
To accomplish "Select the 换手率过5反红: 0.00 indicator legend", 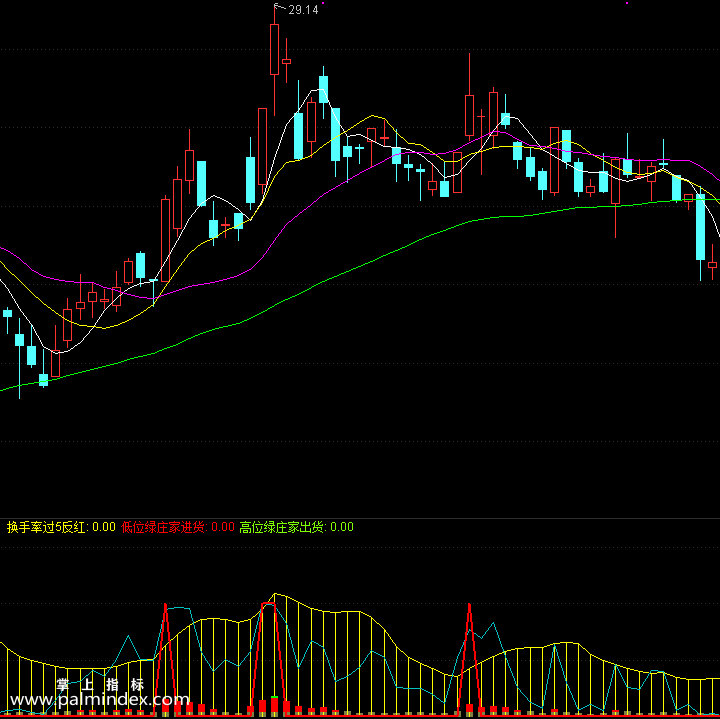I will pyautogui.click(x=61, y=527).
